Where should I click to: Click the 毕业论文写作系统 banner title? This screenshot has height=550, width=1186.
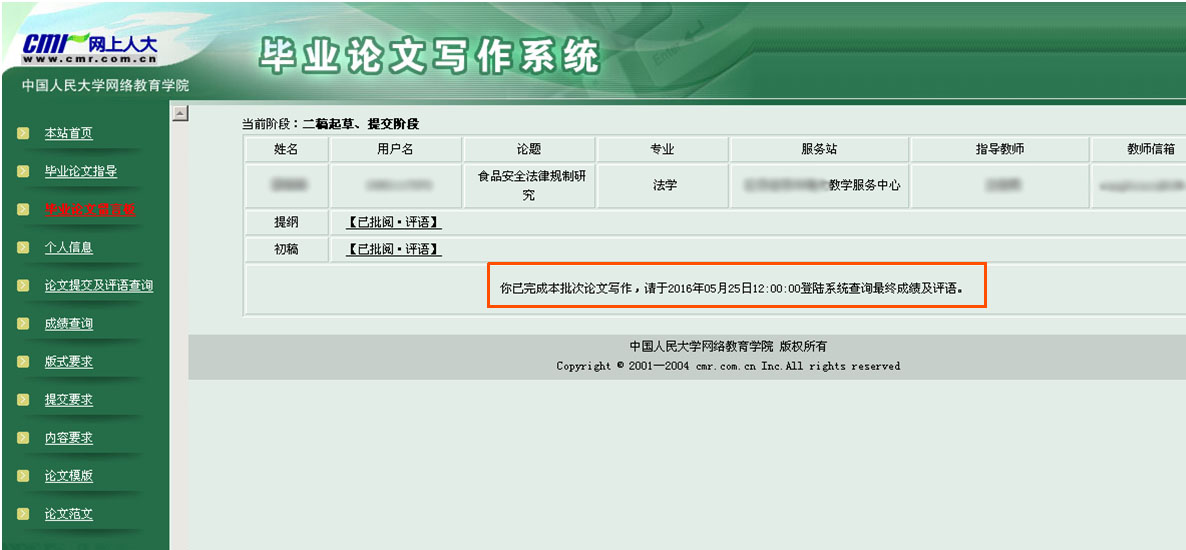coord(430,57)
